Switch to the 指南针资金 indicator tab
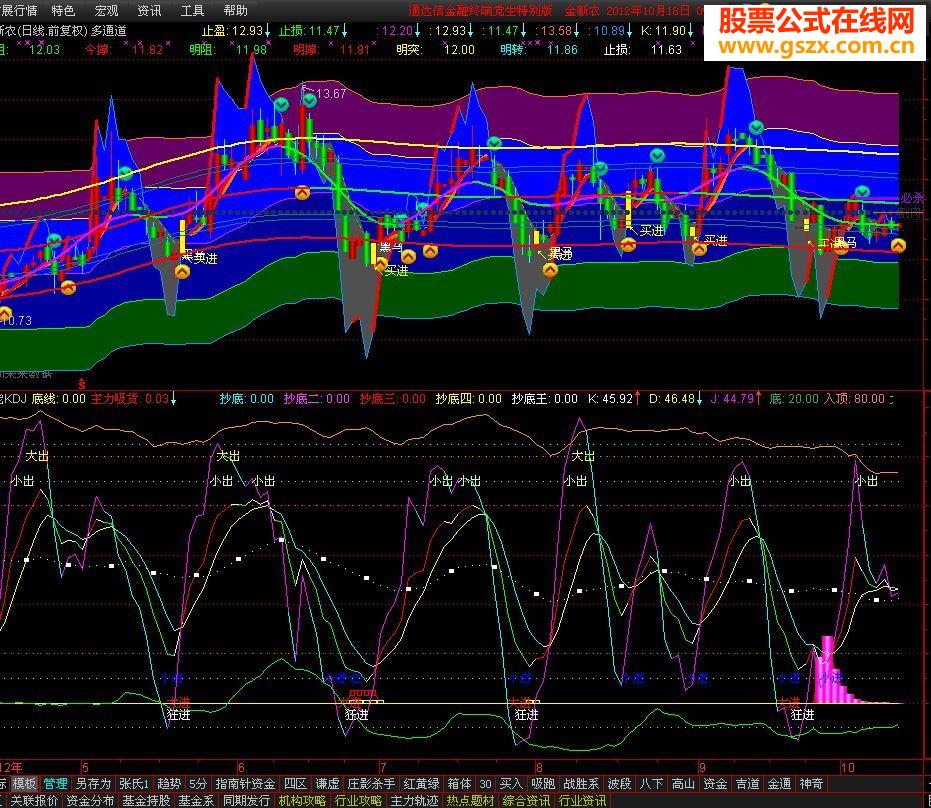The height and width of the screenshot is (808, 931). pyautogui.click(x=245, y=784)
